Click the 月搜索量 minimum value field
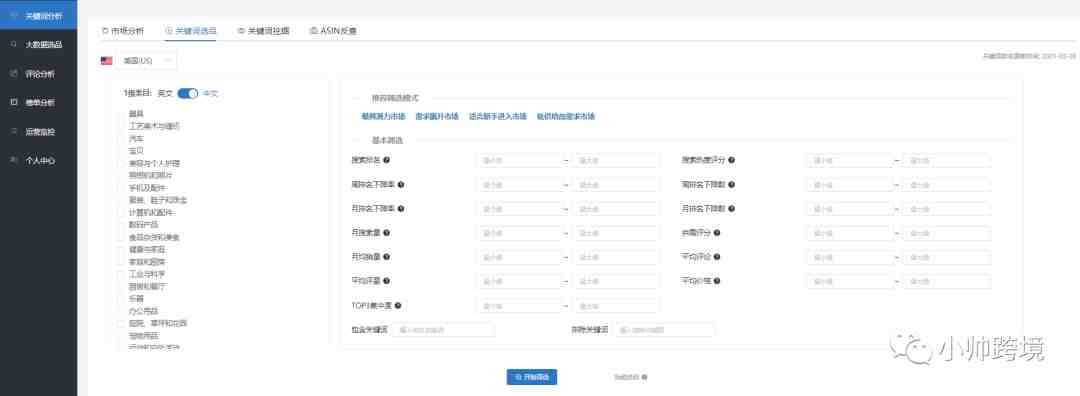The height and width of the screenshot is (396, 1080). pyautogui.click(x=519, y=233)
